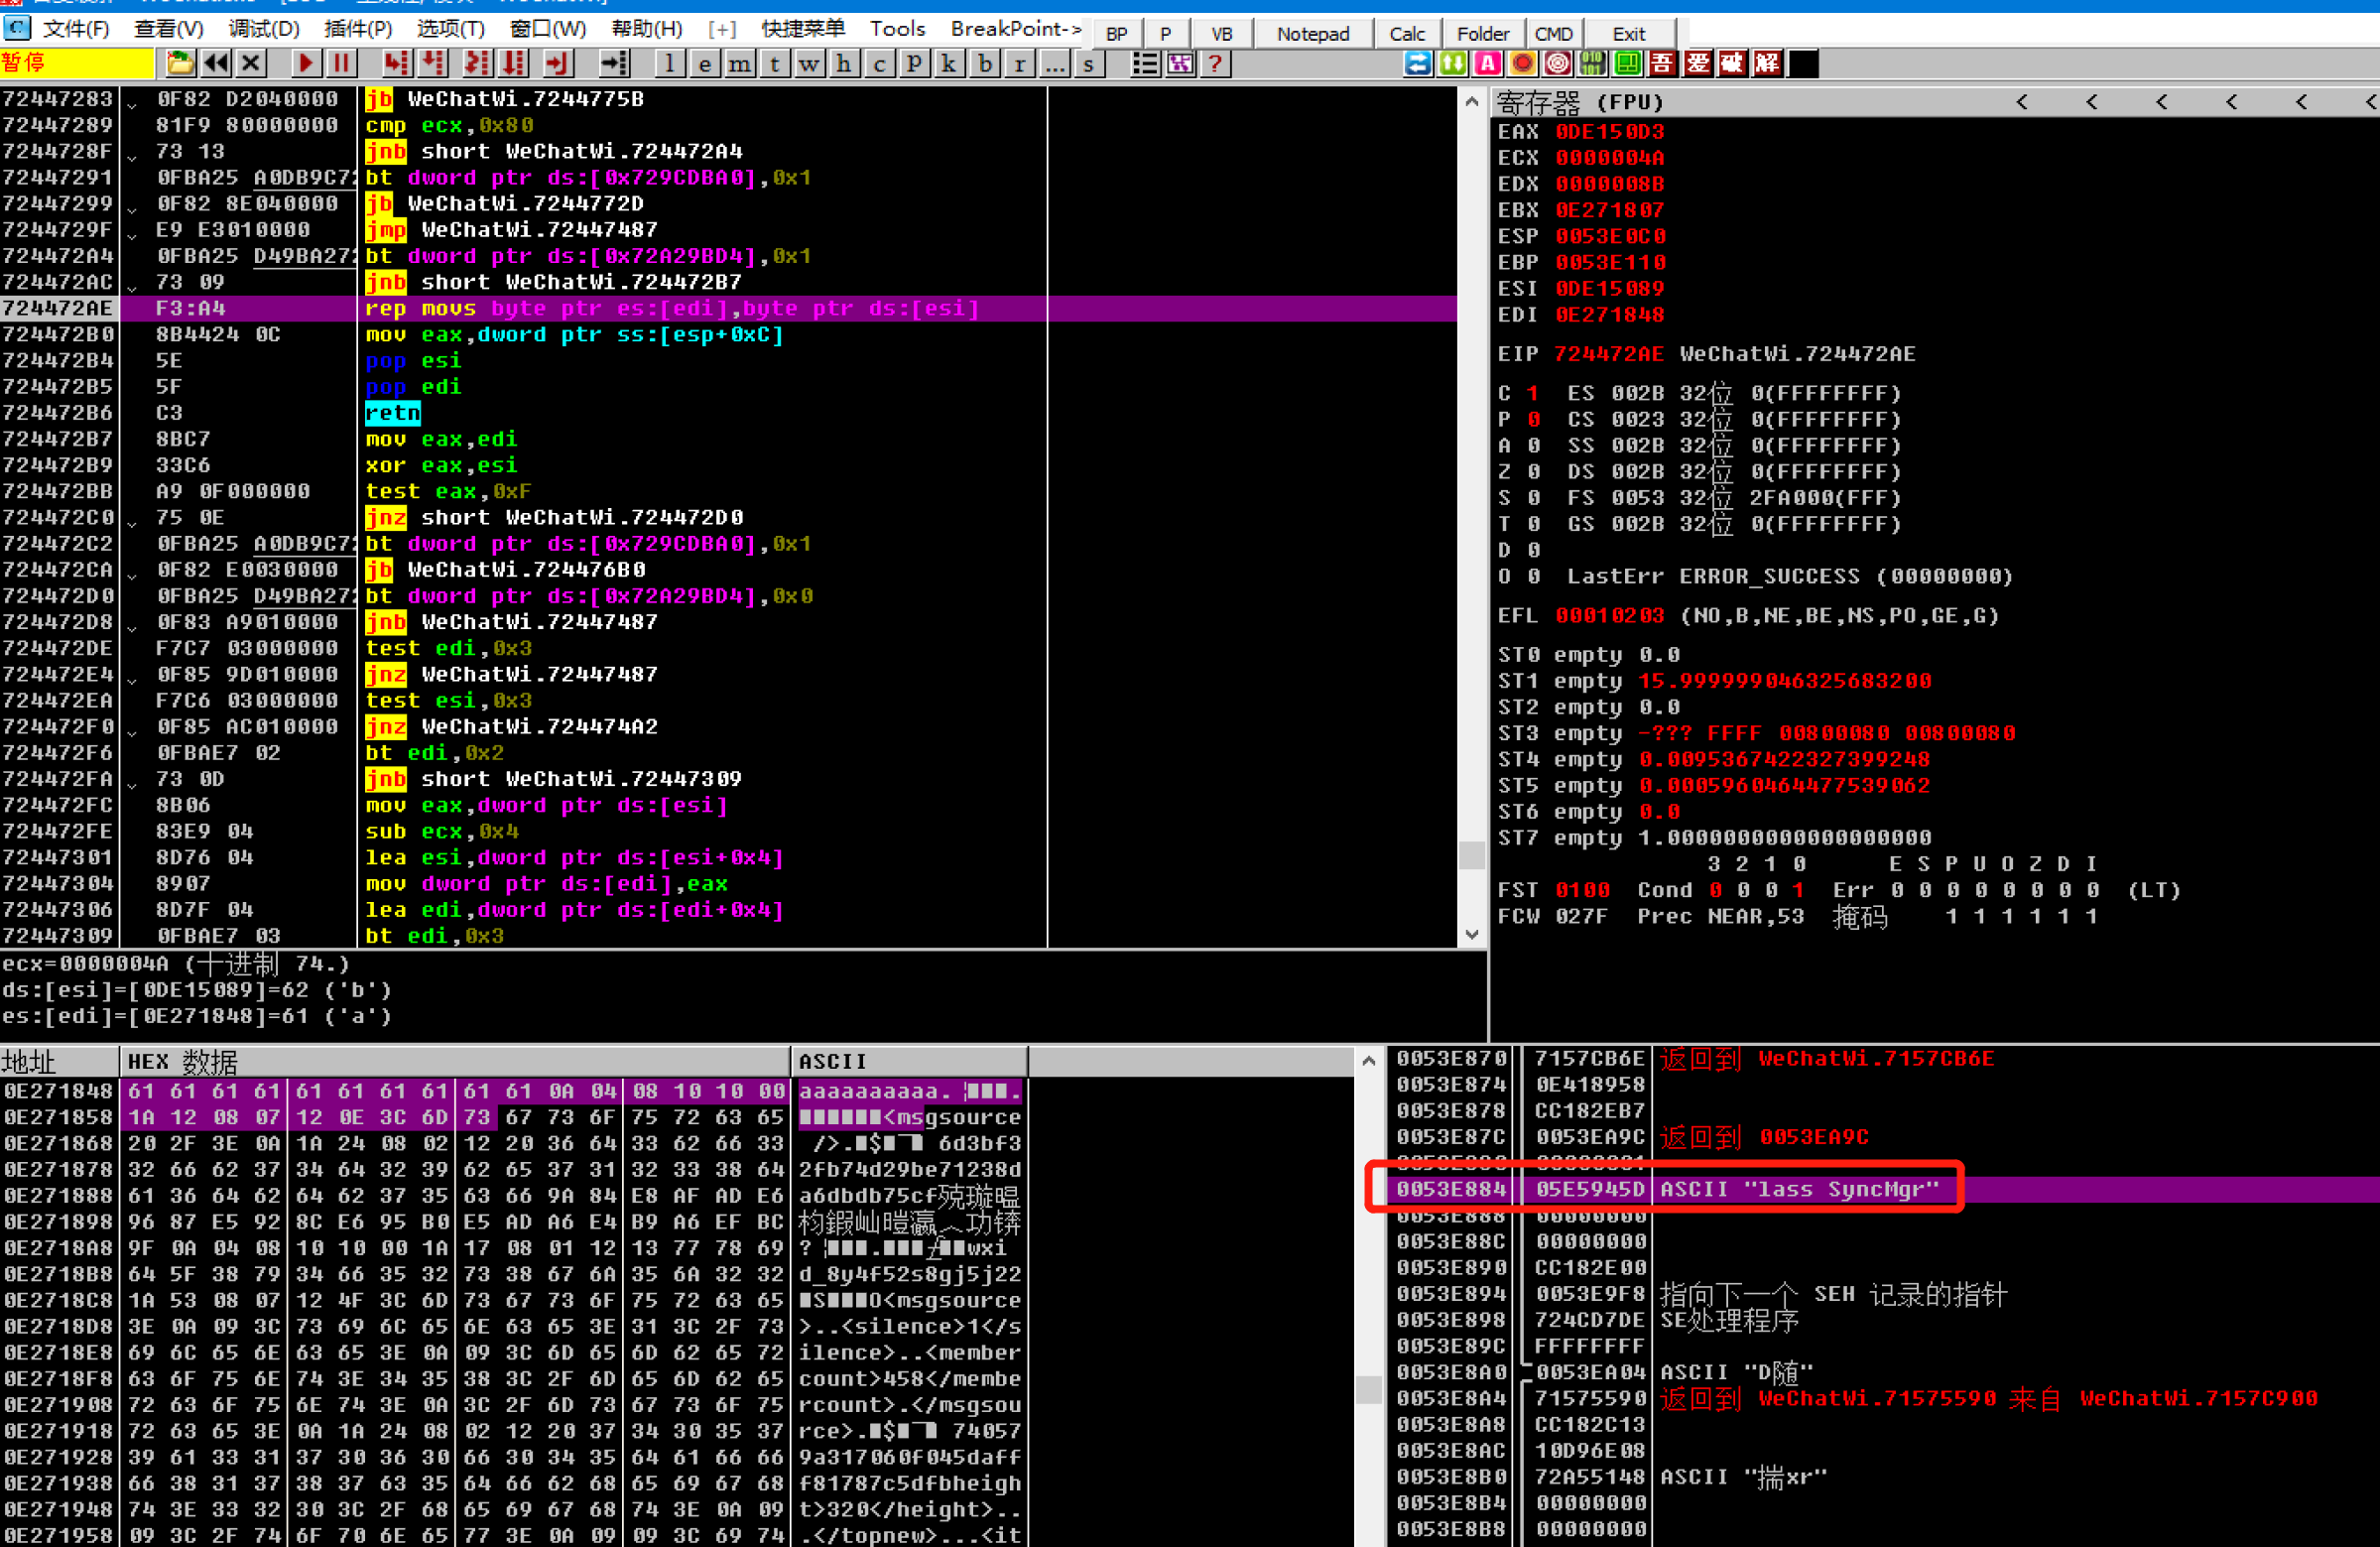Image resolution: width=2380 pixels, height=1547 pixels.
Task: Open the References window (r icon)
Action: click(1019, 63)
